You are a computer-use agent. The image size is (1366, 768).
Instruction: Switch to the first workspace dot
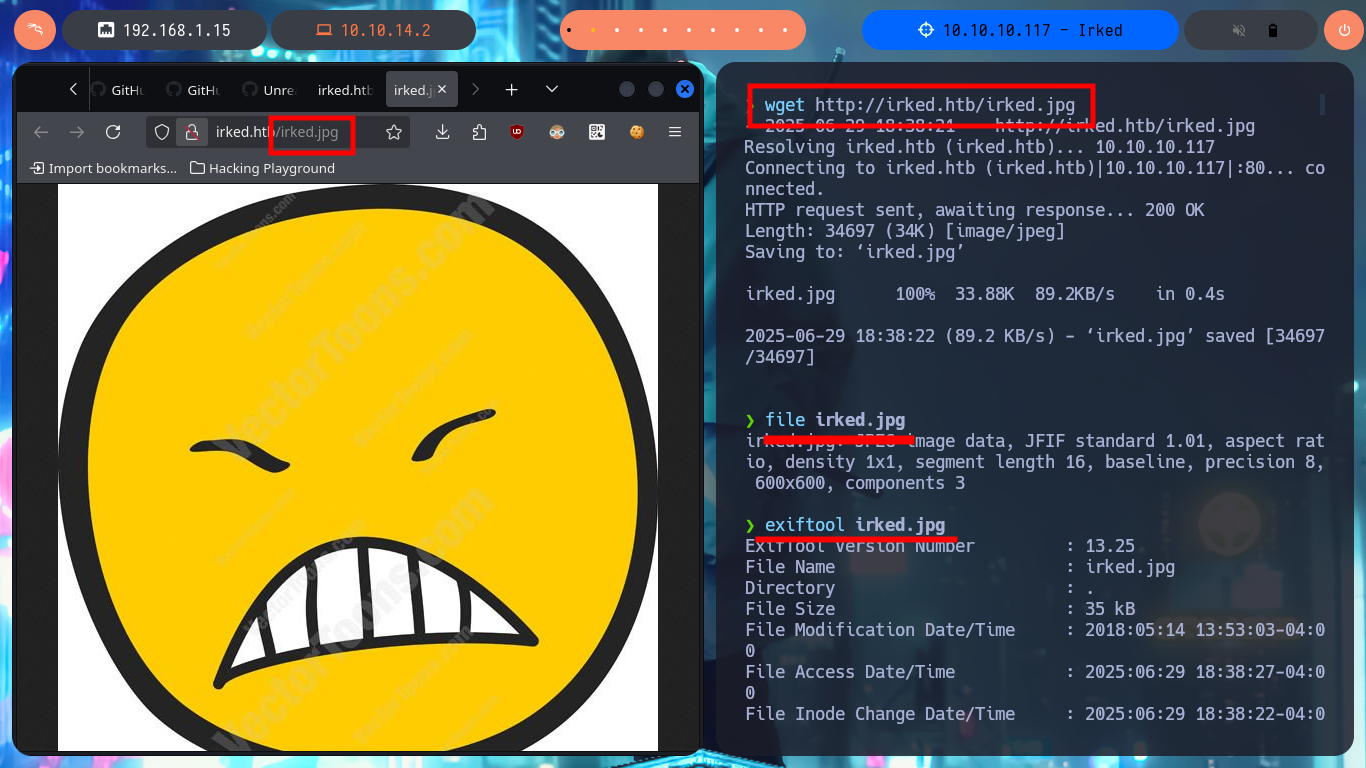pyautogui.click(x=569, y=30)
